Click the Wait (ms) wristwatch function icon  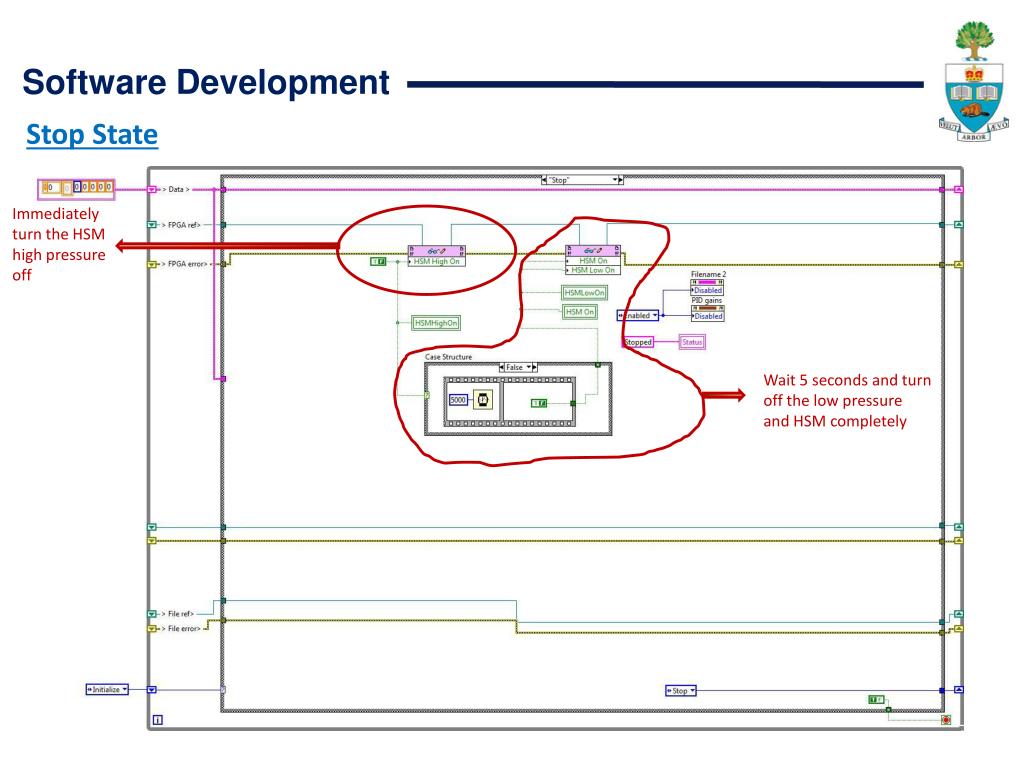click(x=483, y=400)
